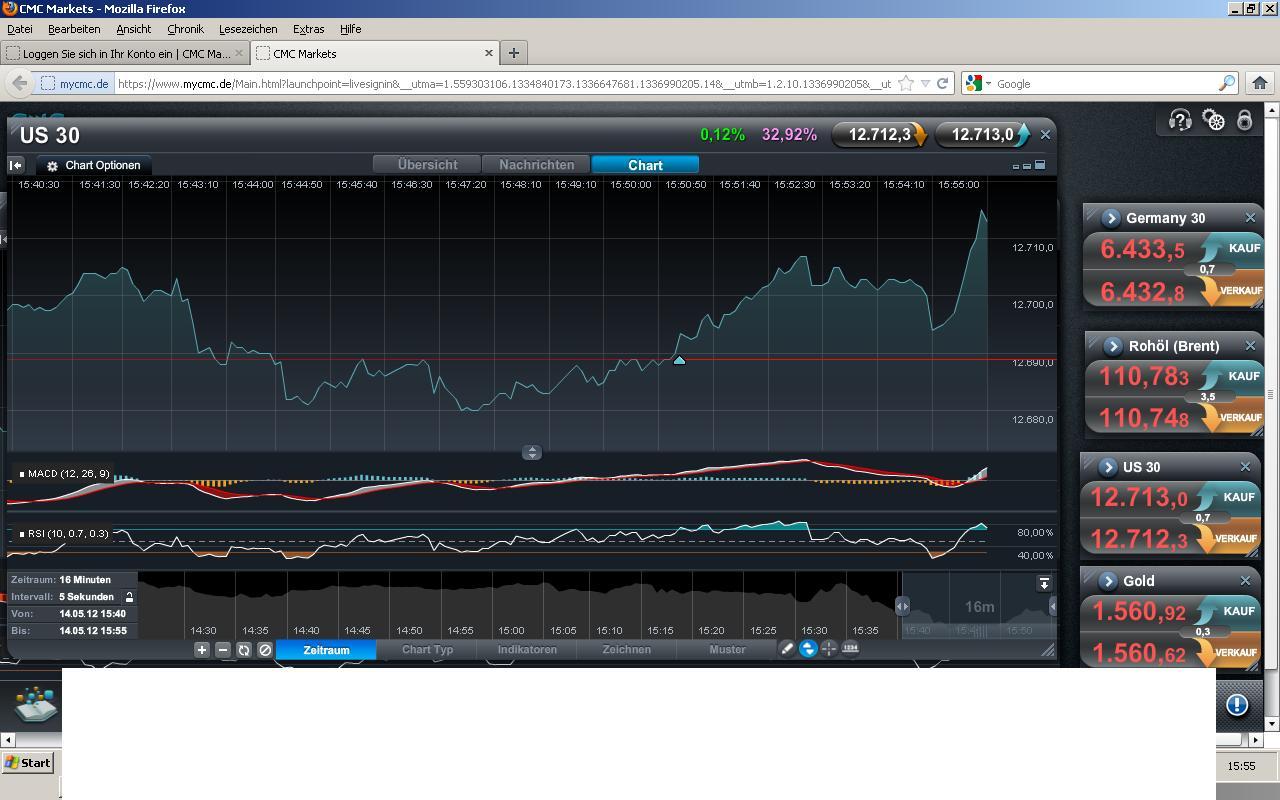Click the crosshair cursor tool icon
Image resolution: width=1280 pixels, height=800 pixels.
pyautogui.click(x=829, y=648)
